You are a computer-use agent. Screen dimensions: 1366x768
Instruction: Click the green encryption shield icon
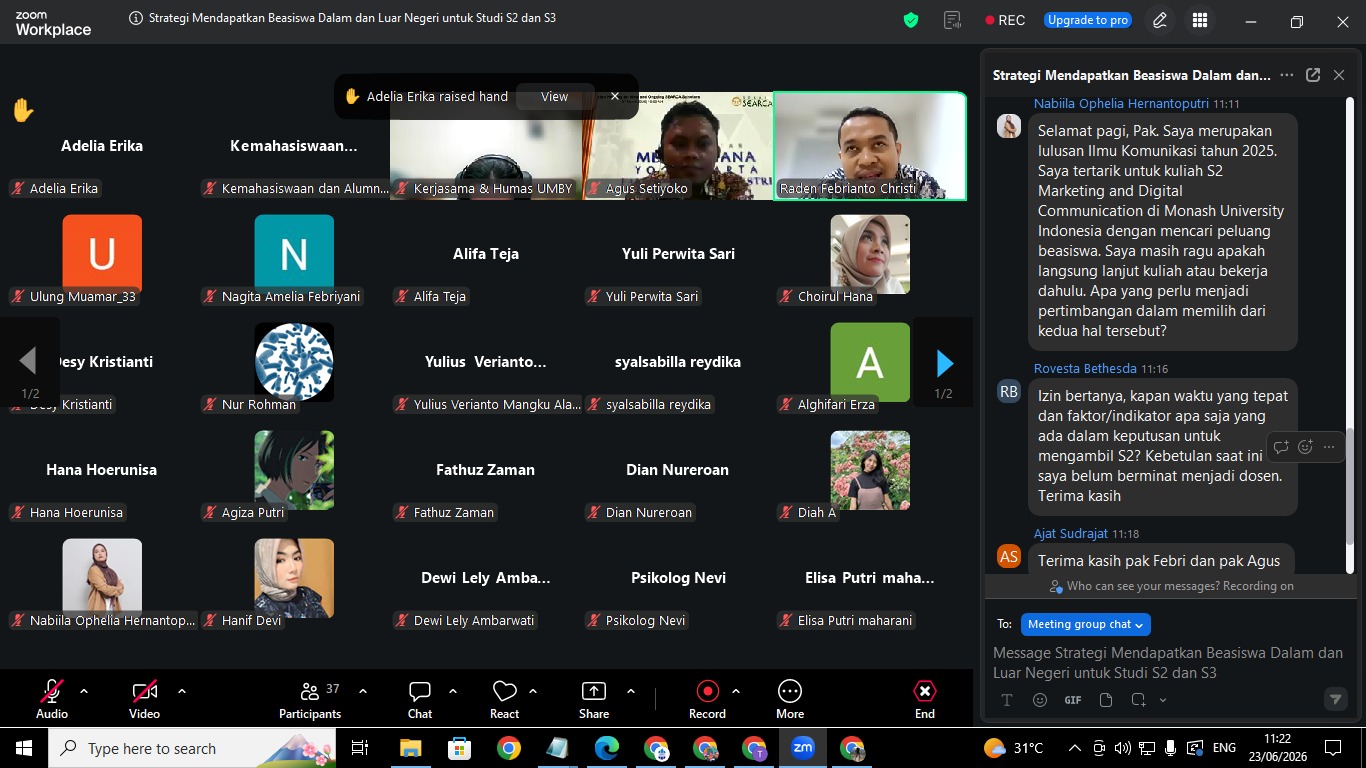(911, 20)
